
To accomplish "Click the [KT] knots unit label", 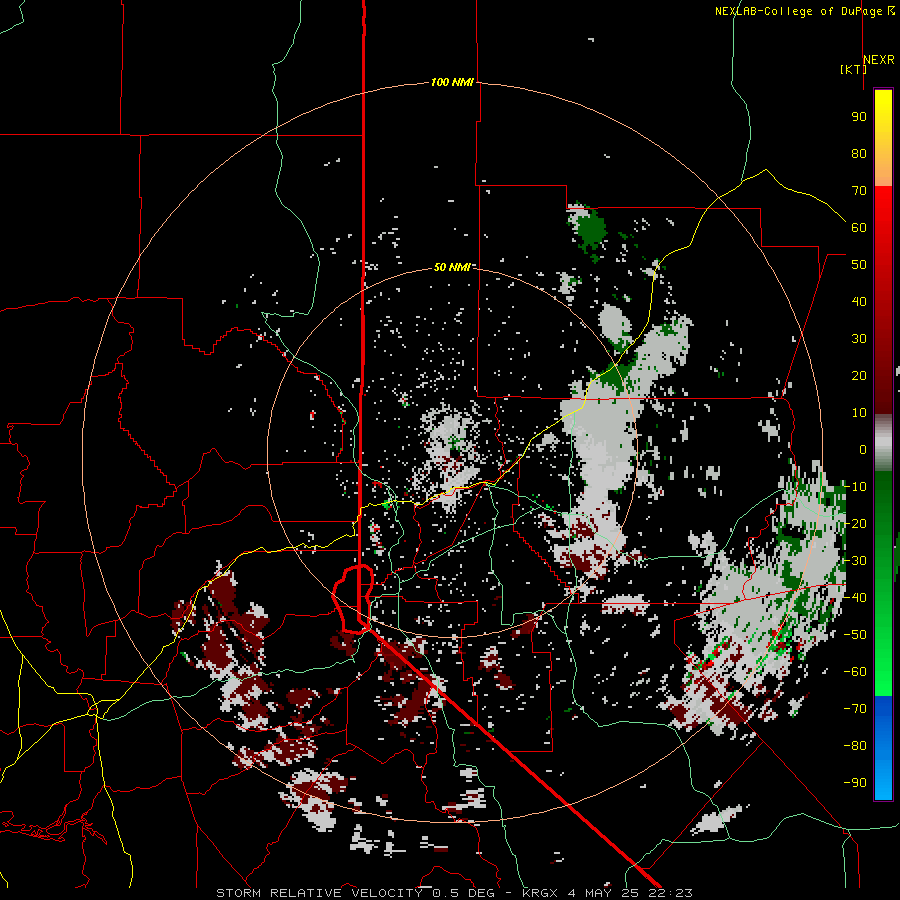I will pyautogui.click(x=853, y=69).
